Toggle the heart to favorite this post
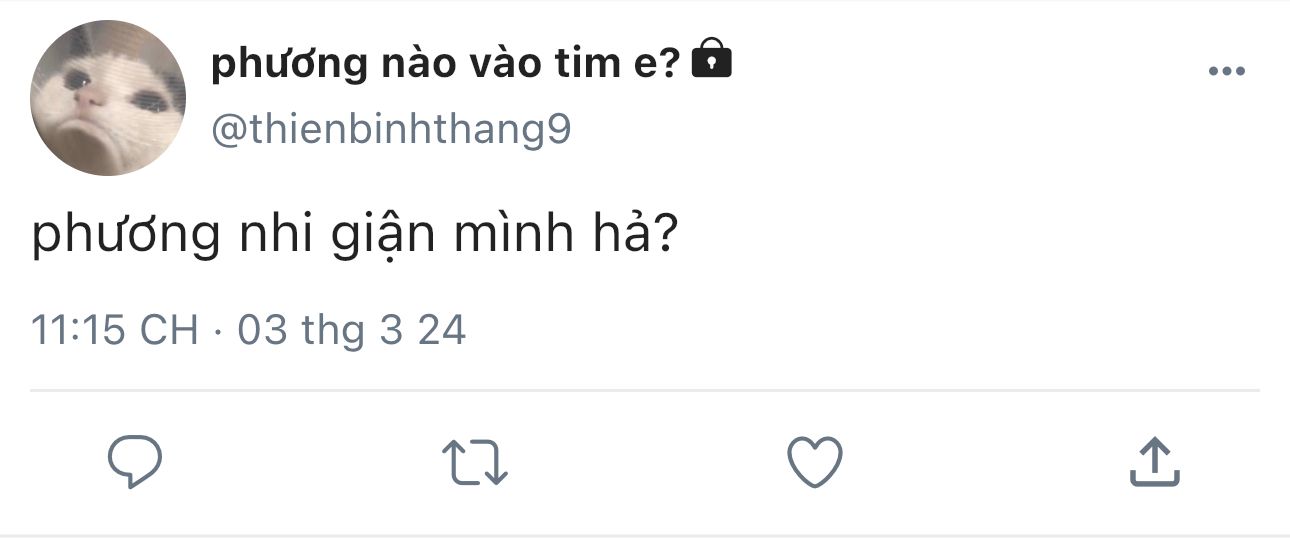The width and height of the screenshot is (1290, 538). click(815, 463)
